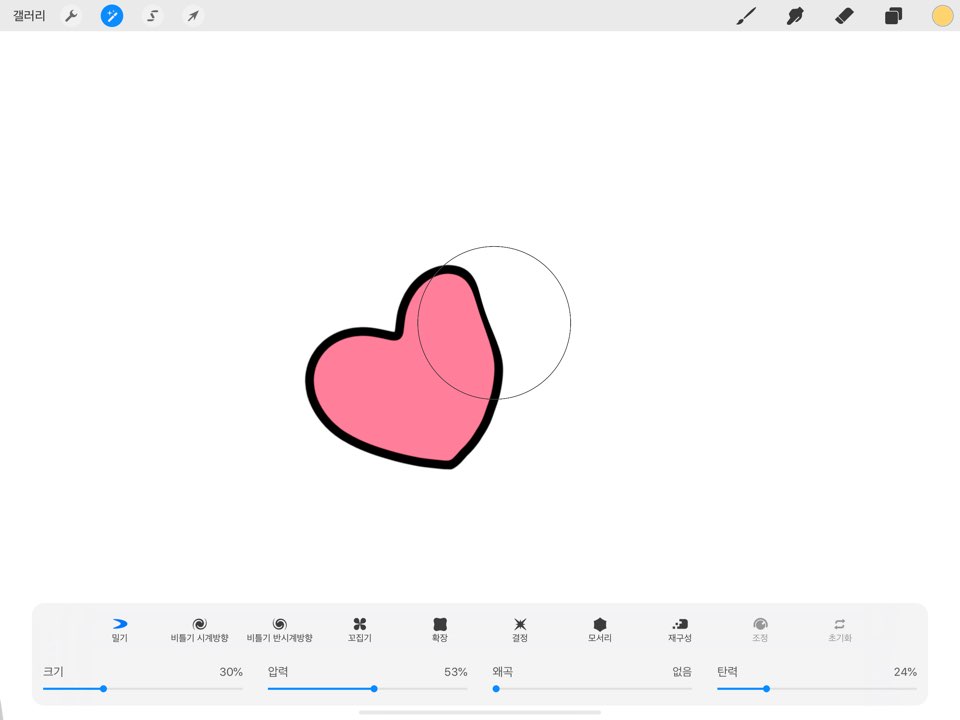The image size is (960, 720).
Task: Click the 53% pressure value
Action: 456,672
